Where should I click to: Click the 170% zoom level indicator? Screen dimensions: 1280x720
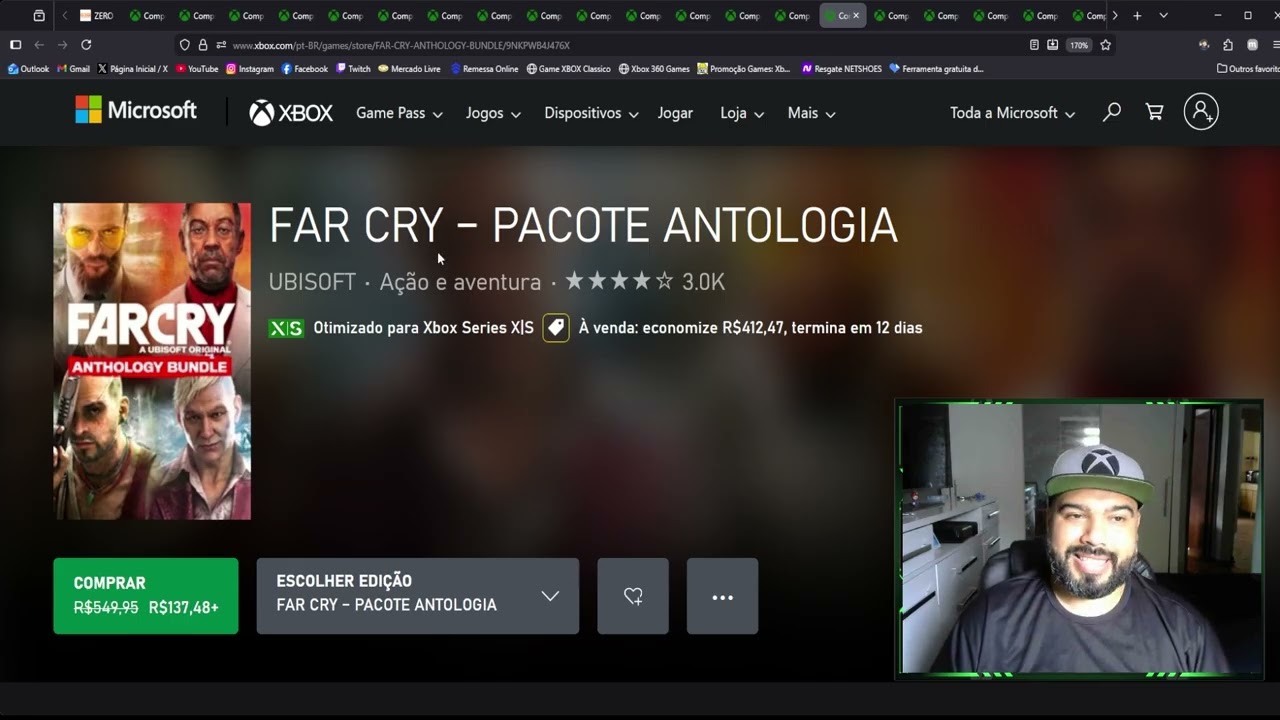(1078, 45)
